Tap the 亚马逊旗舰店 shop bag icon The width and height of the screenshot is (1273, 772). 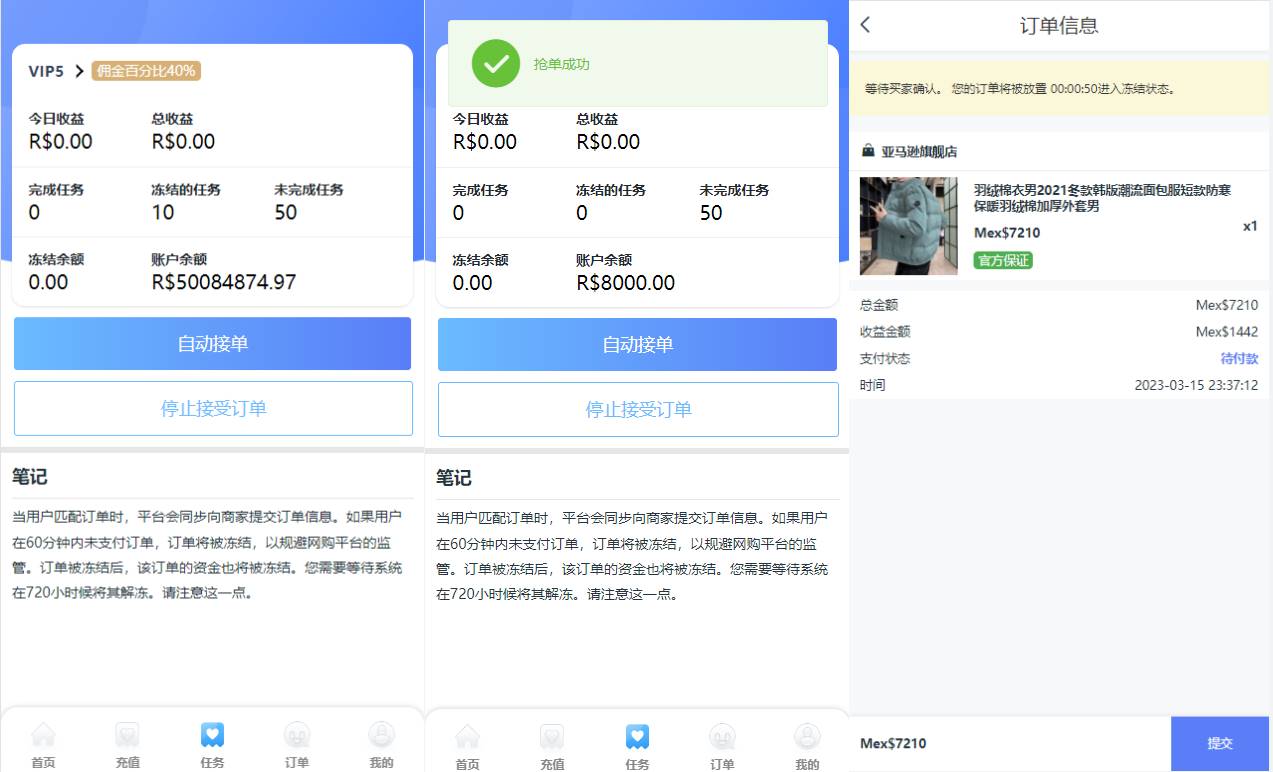click(868, 151)
